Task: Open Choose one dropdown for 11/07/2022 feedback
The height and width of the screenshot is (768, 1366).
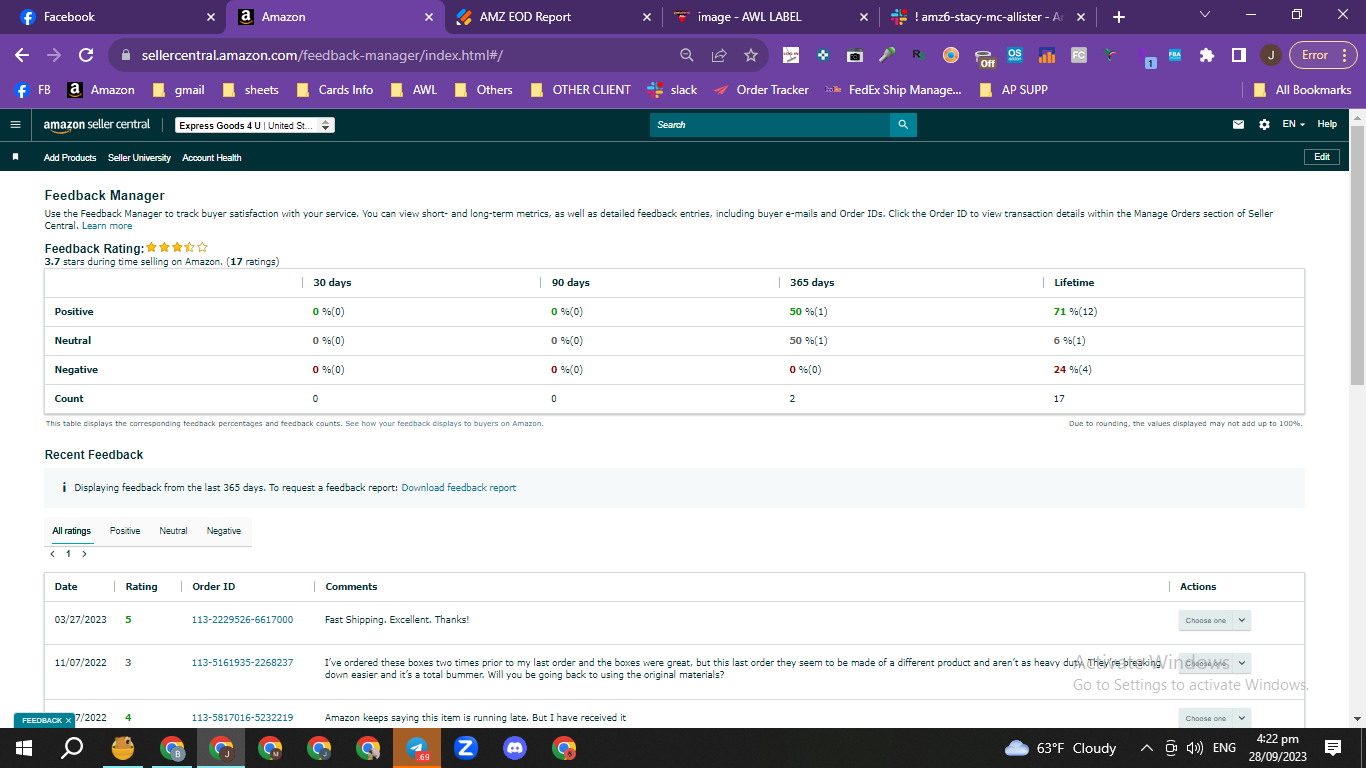Action: [1214, 663]
